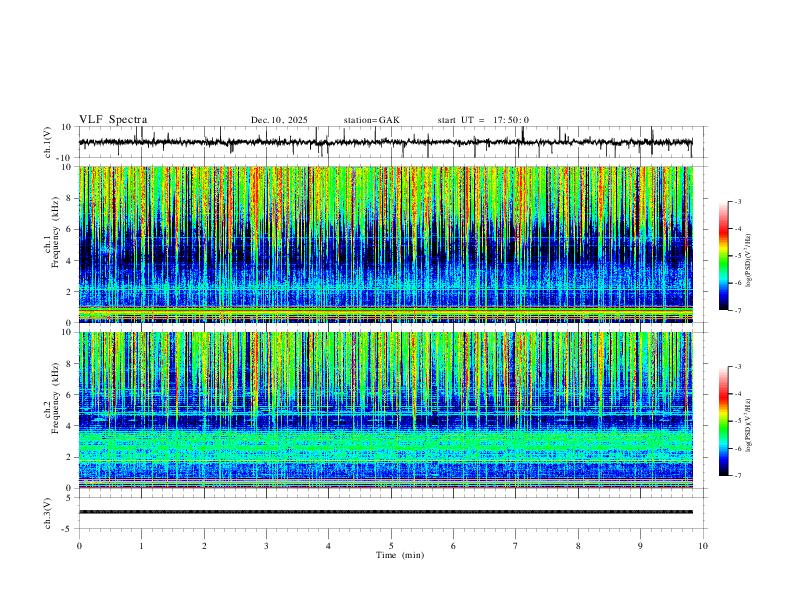Click time axis tick label "4"
The image size is (792, 612).
[329, 546]
